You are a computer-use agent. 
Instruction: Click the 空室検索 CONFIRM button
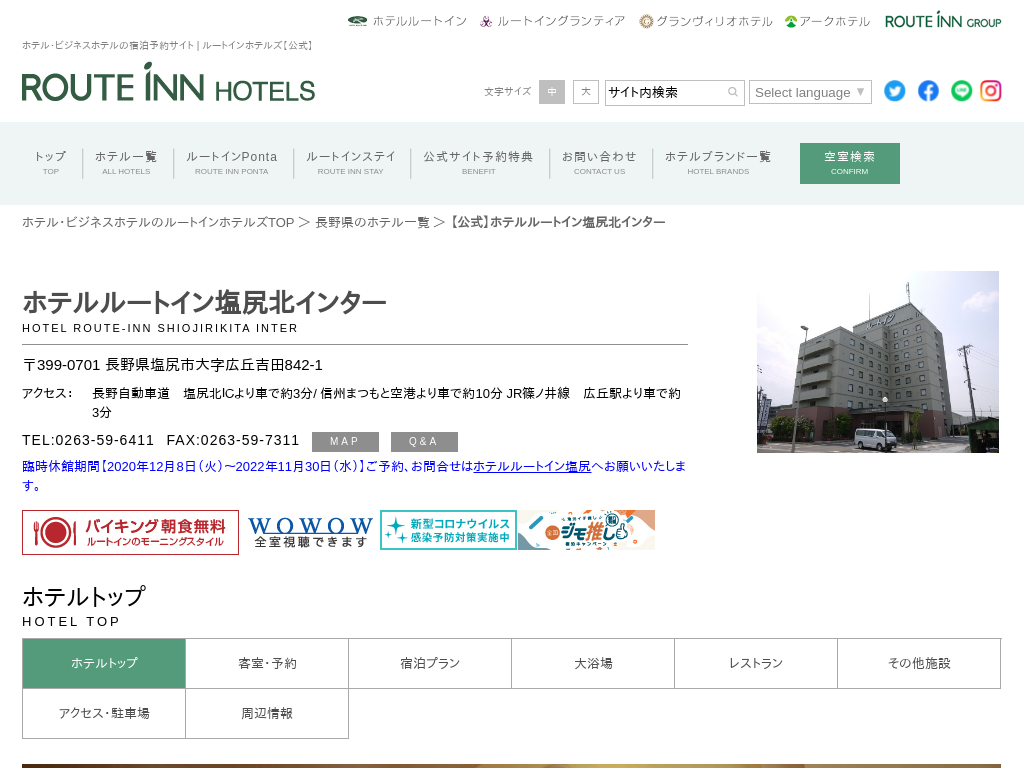pos(850,163)
